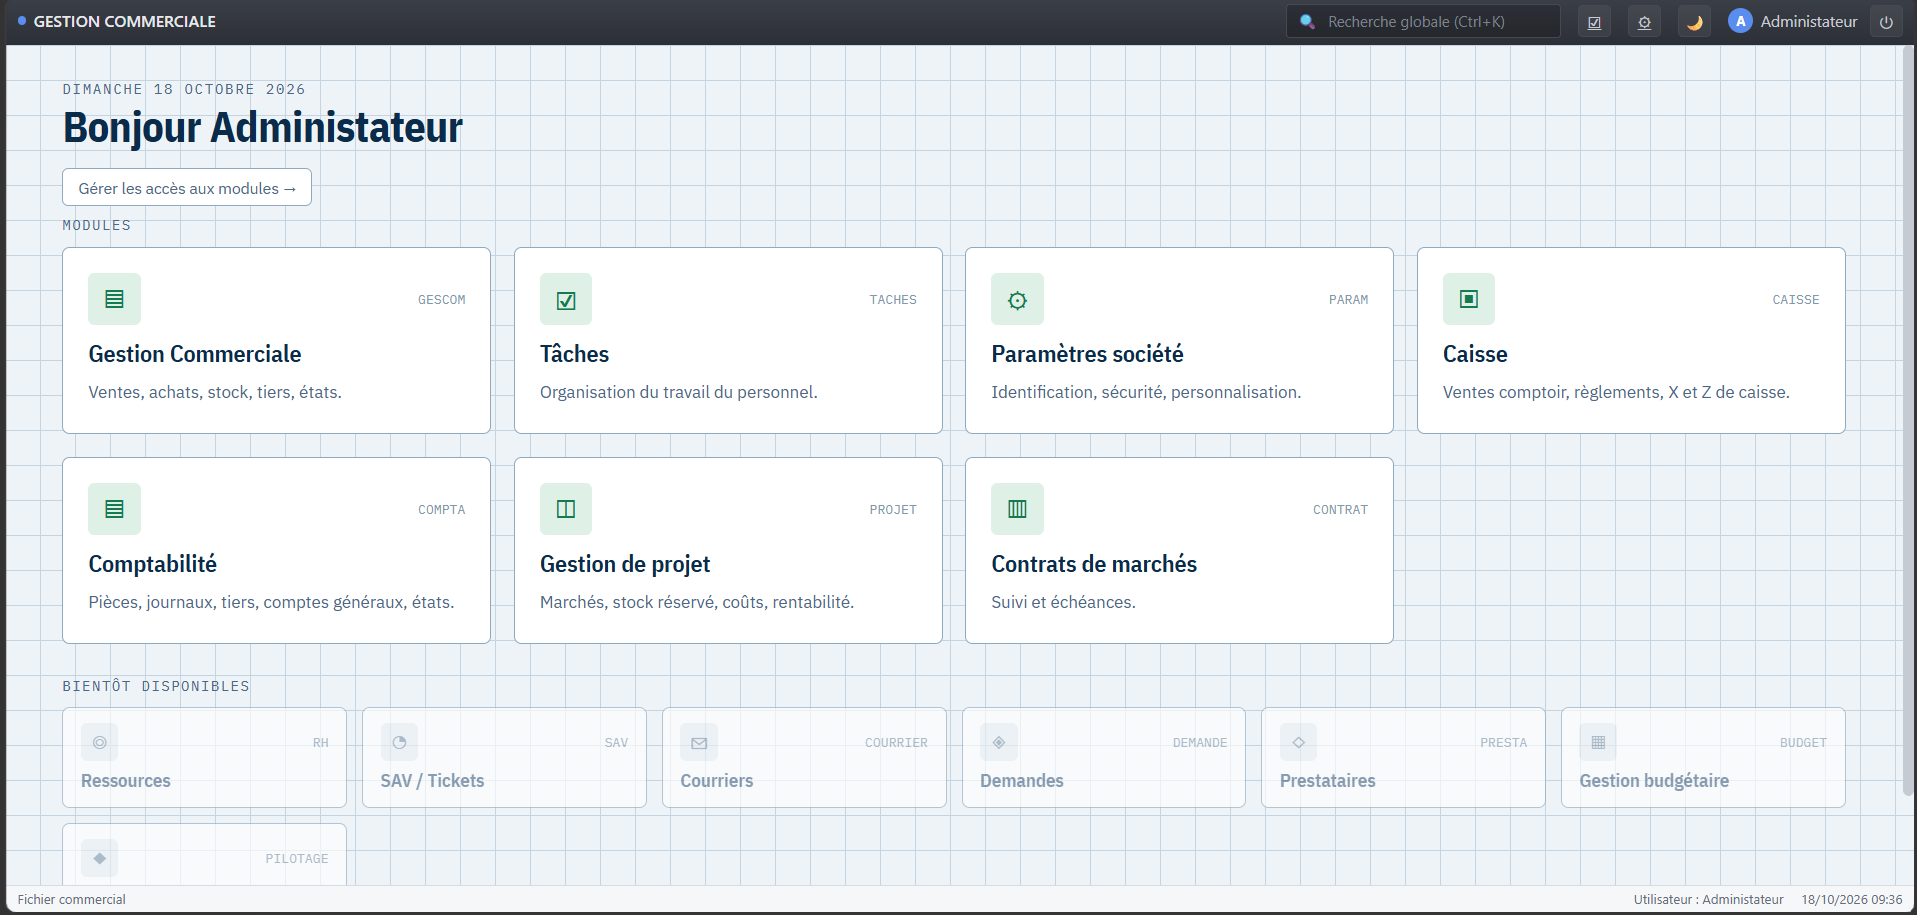The height and width of the screenshot is (915, 1917).
Task: Open Gérer les accès aux modules
Action: [x=187, y=187]
